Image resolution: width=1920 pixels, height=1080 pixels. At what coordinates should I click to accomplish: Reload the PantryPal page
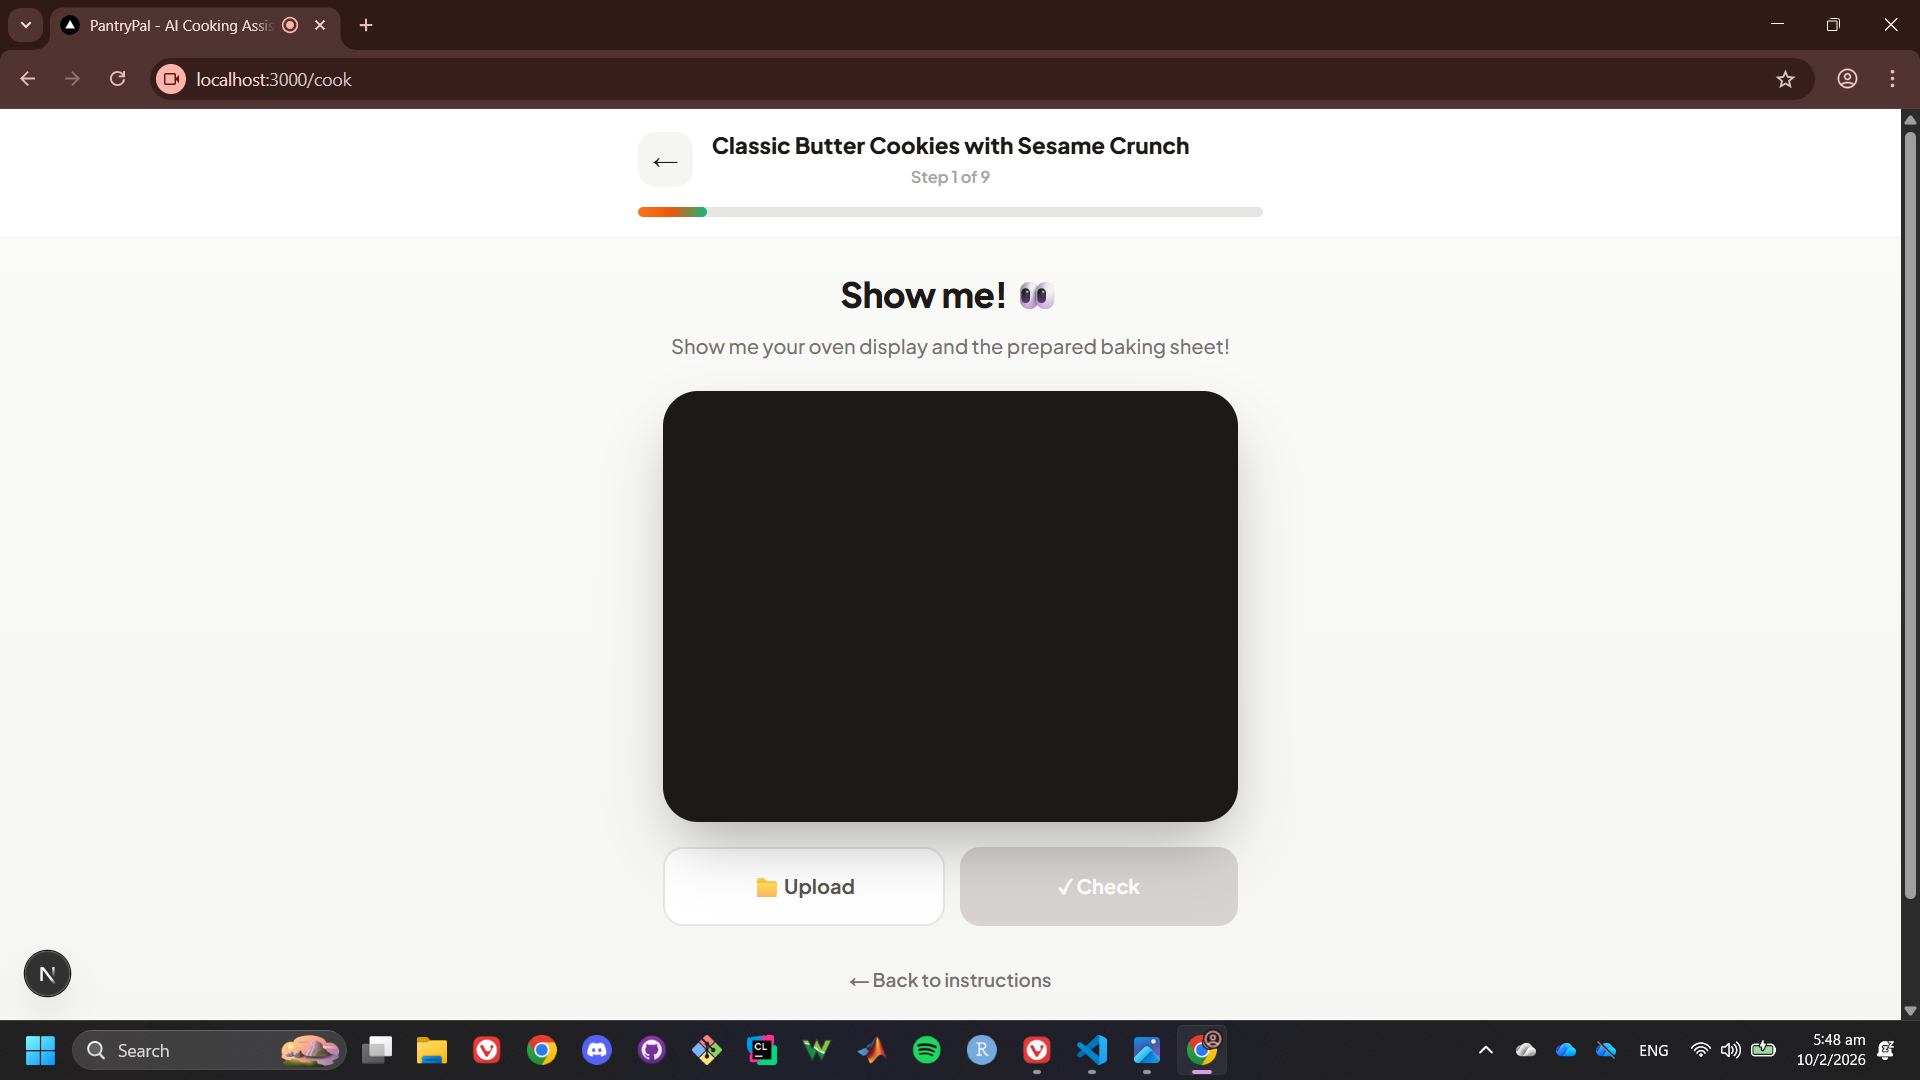click(118, 79)
